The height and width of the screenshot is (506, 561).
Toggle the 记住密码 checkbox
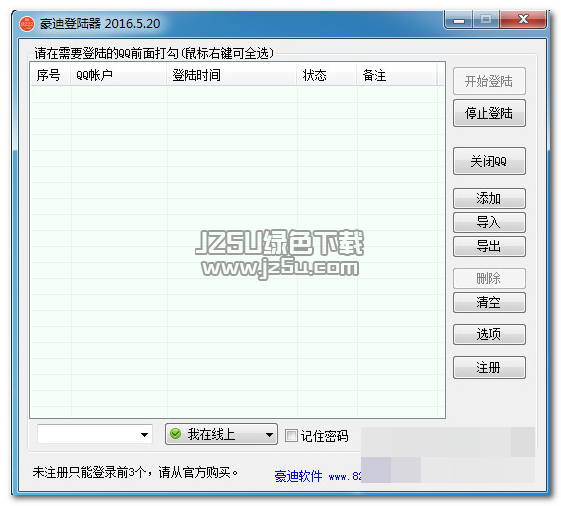pos(291,436)
